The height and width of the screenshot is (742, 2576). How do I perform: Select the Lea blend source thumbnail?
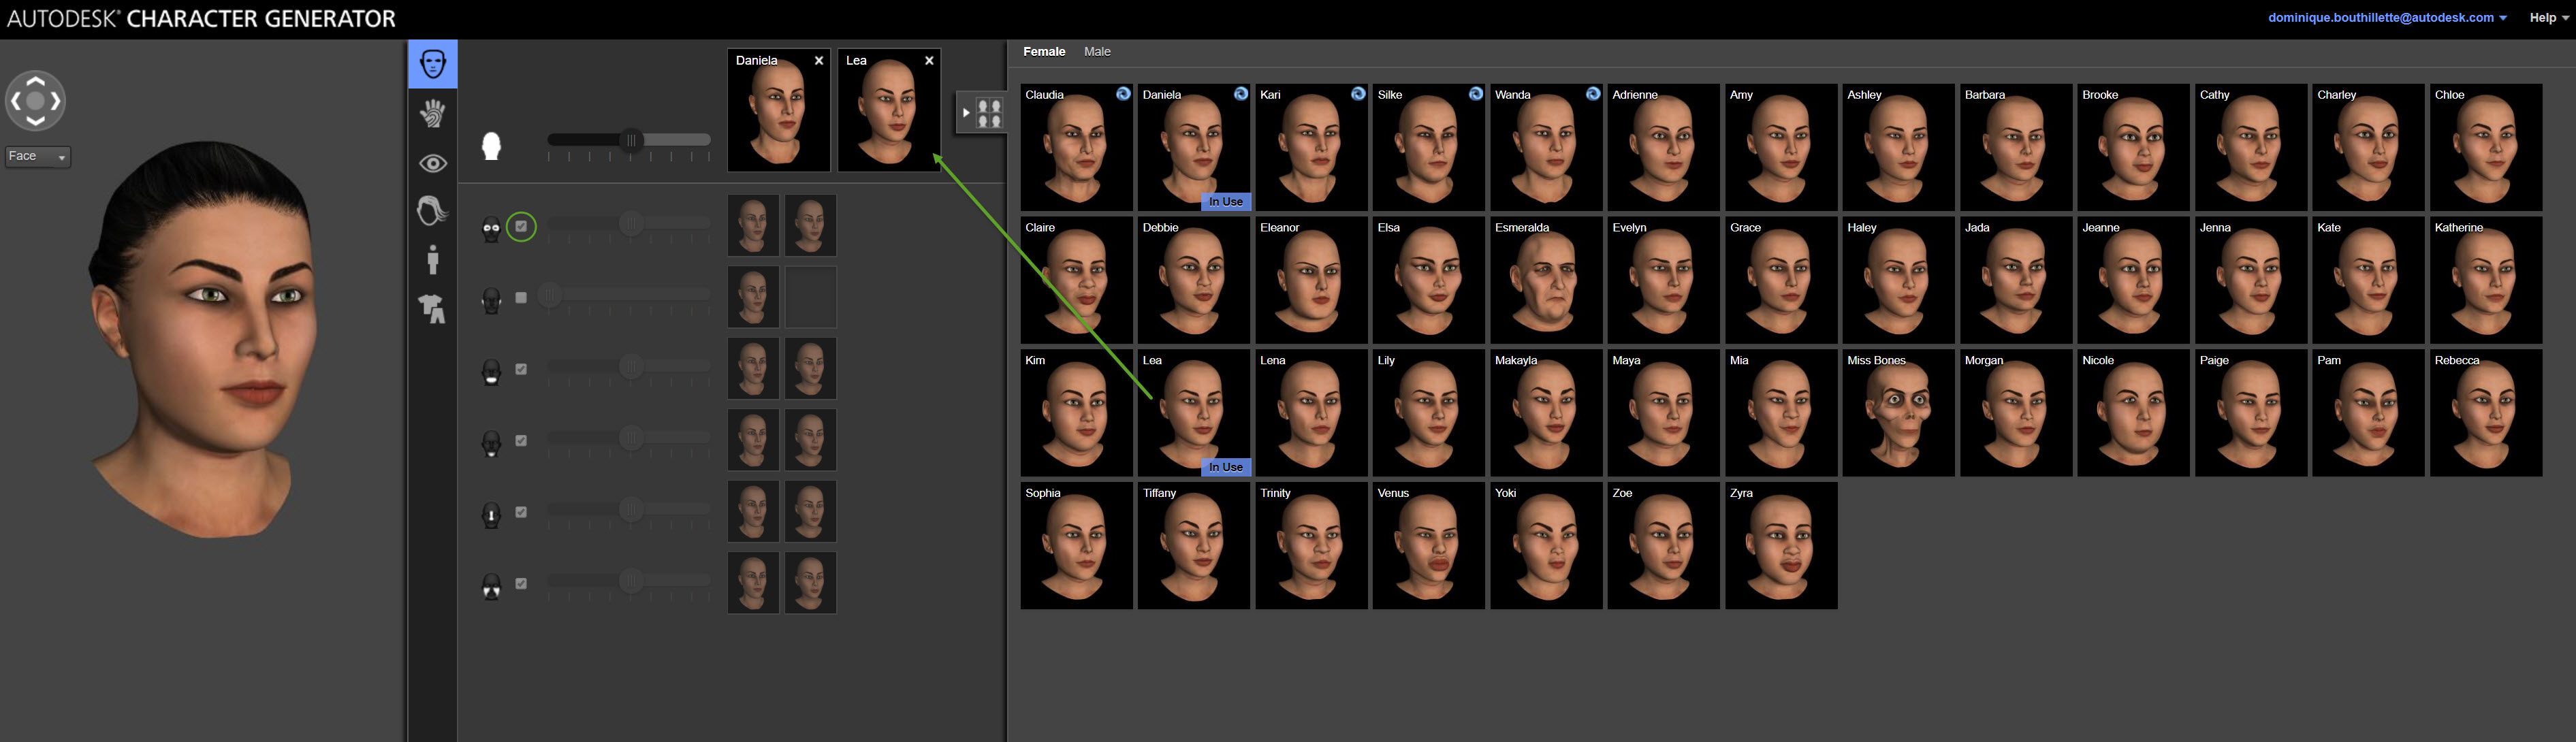point(889,110)
